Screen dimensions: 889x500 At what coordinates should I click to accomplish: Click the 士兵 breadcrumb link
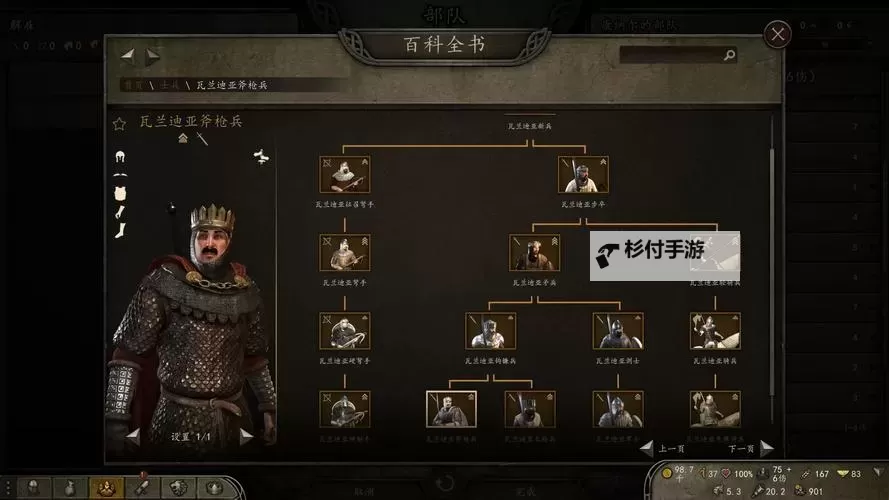pos(170,85)
